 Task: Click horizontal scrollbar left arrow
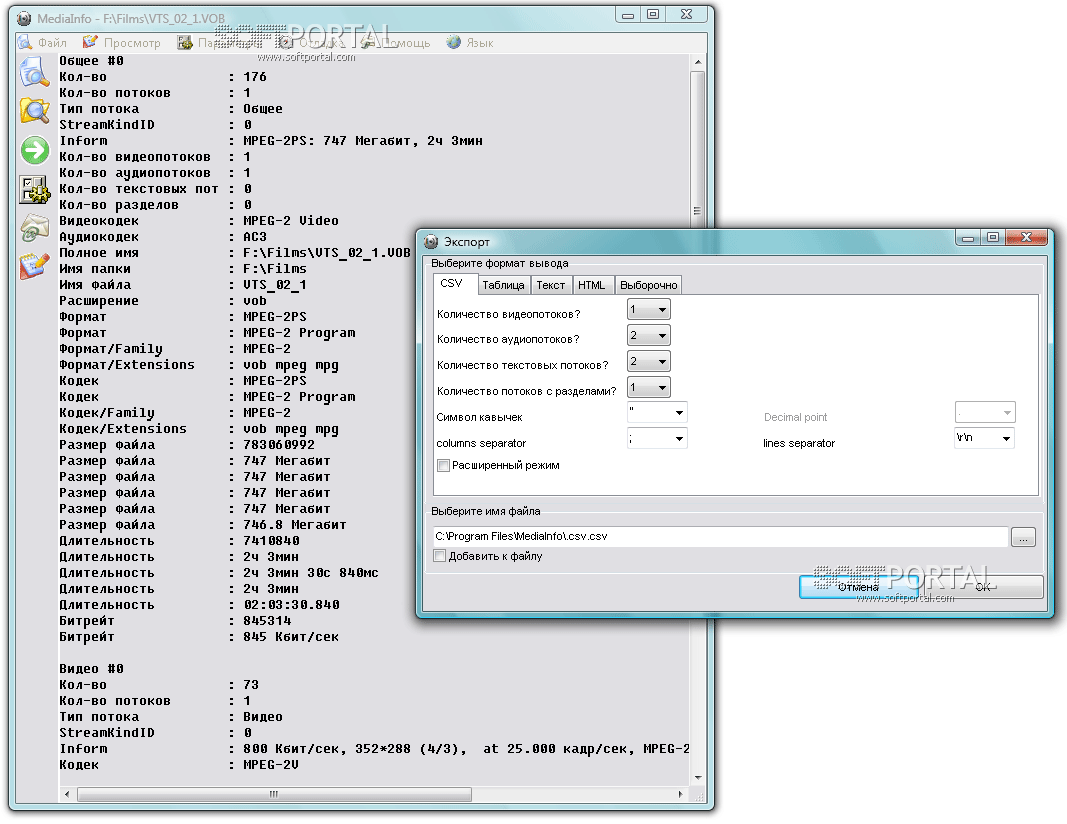[x=67, y=794]
